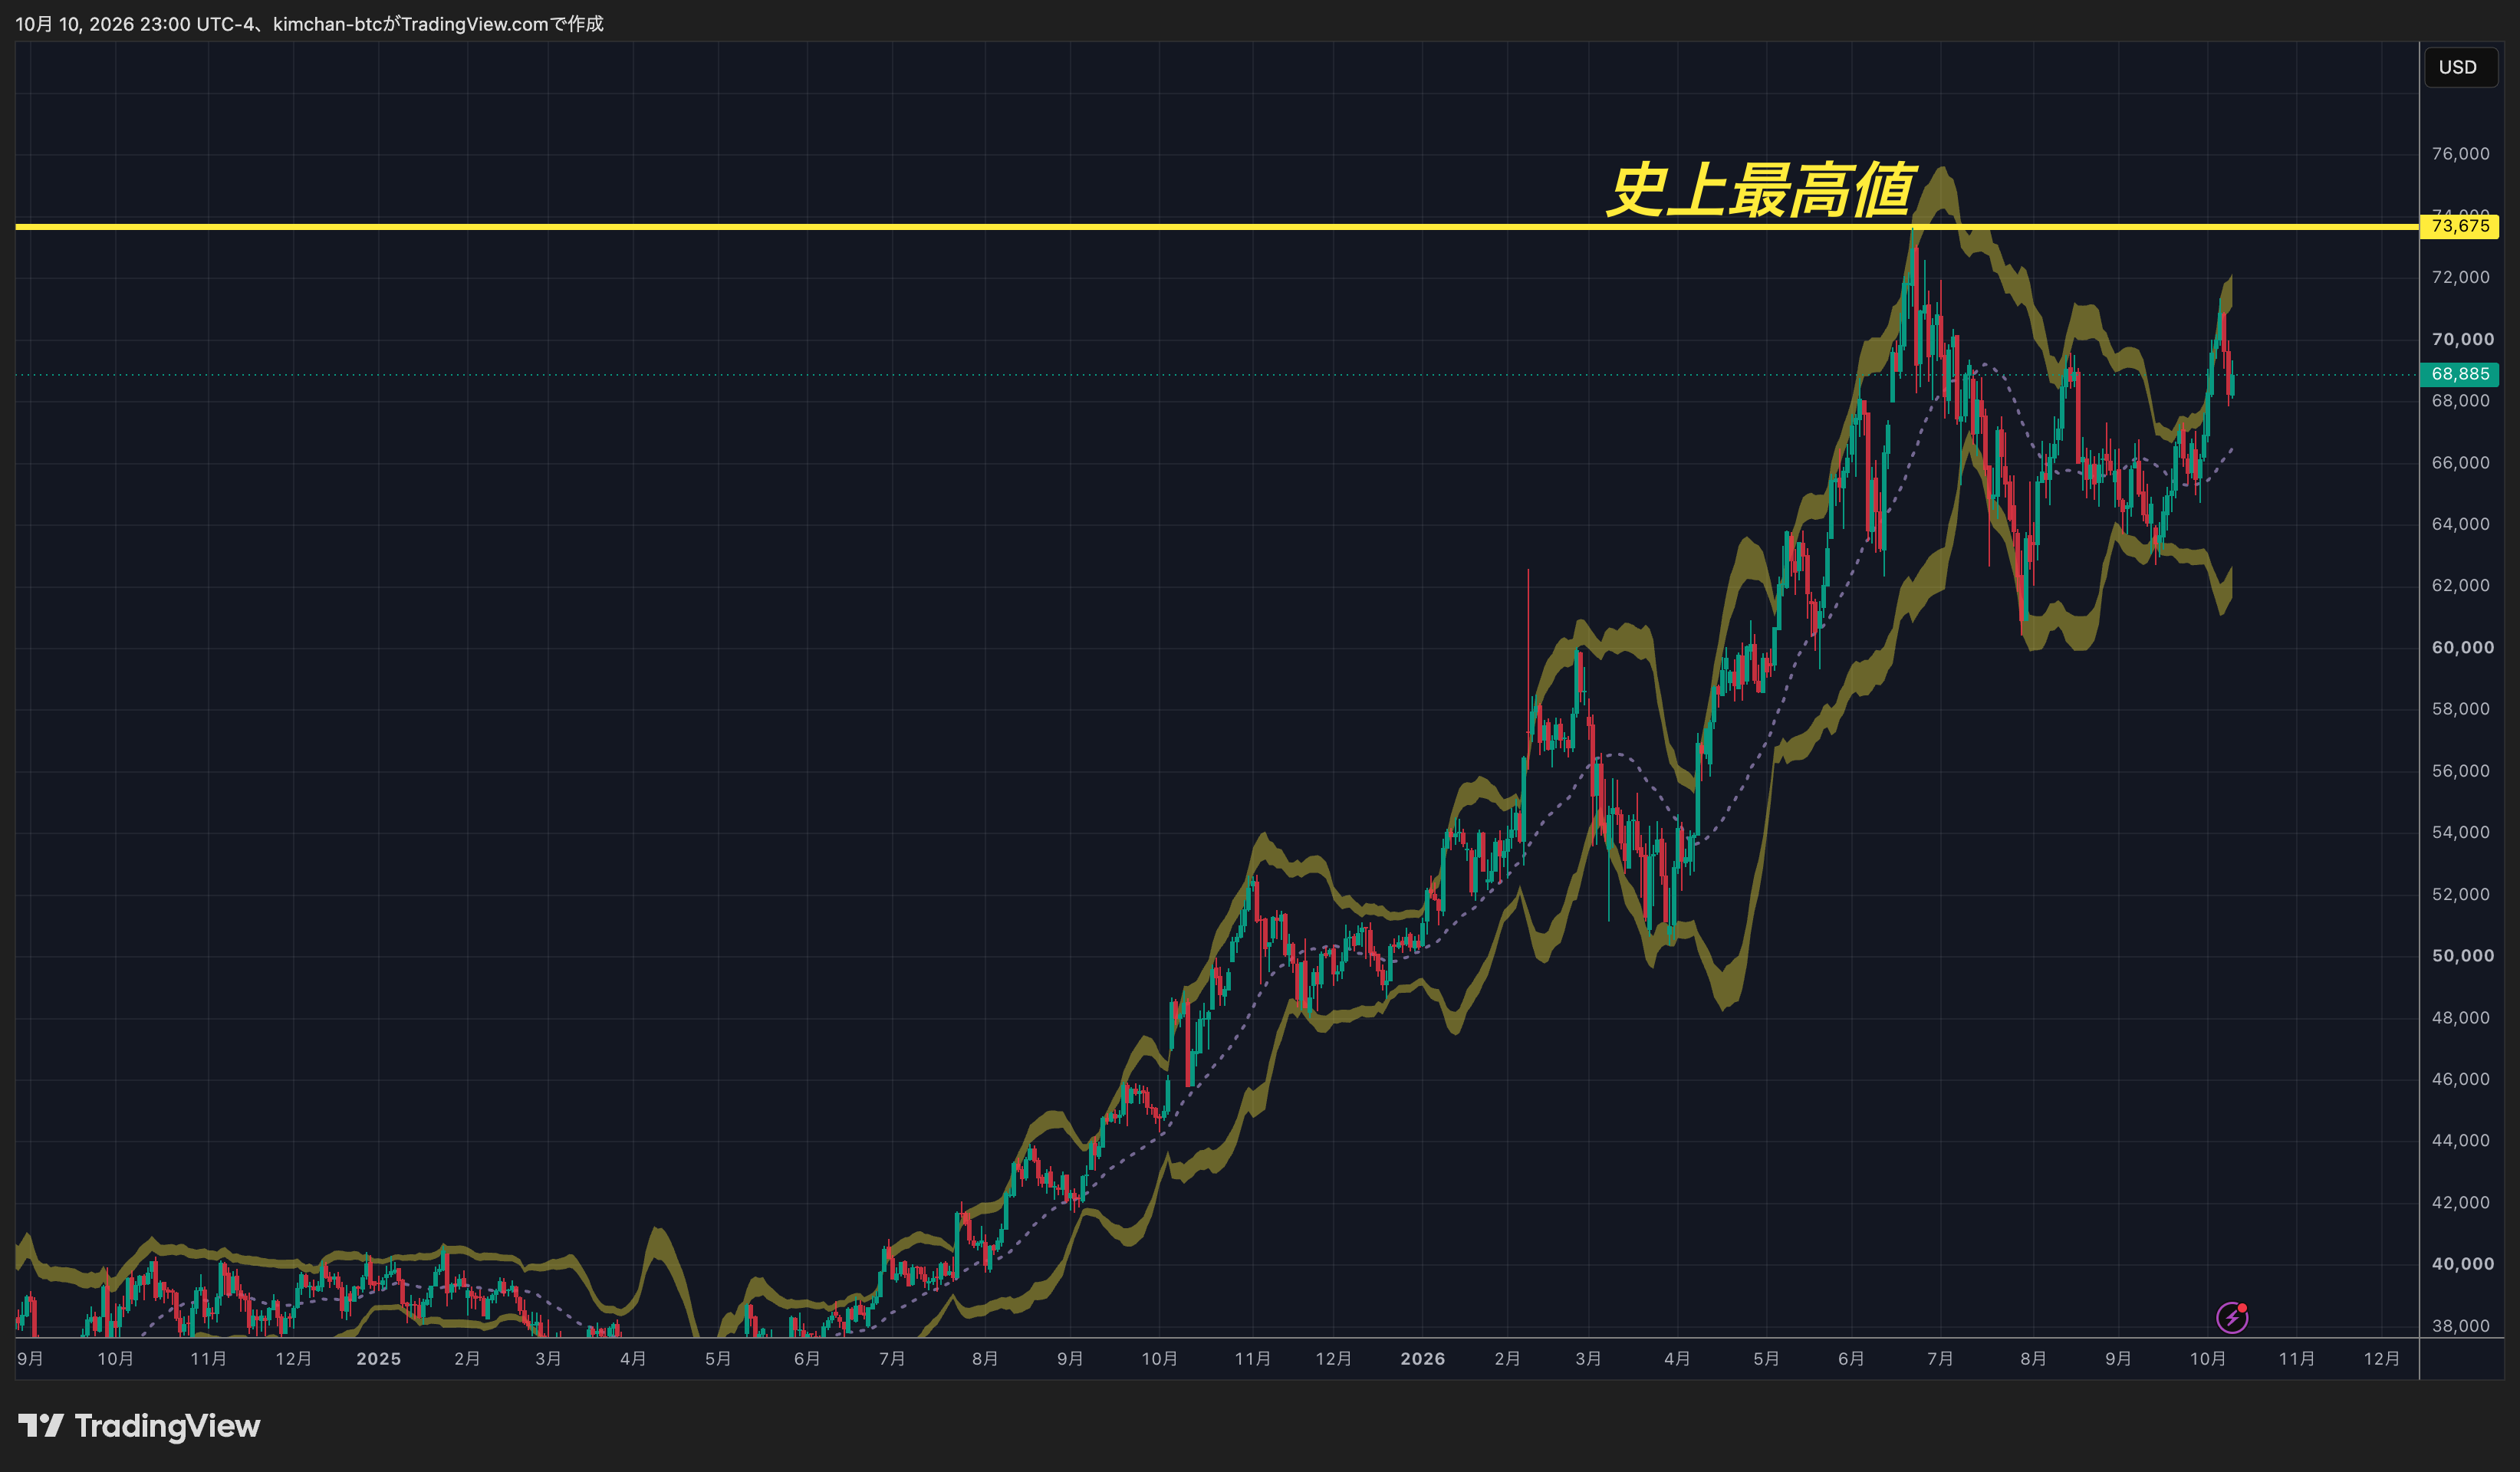
Task: Click the 66,000 price axis label
Action: [2460, 462]
